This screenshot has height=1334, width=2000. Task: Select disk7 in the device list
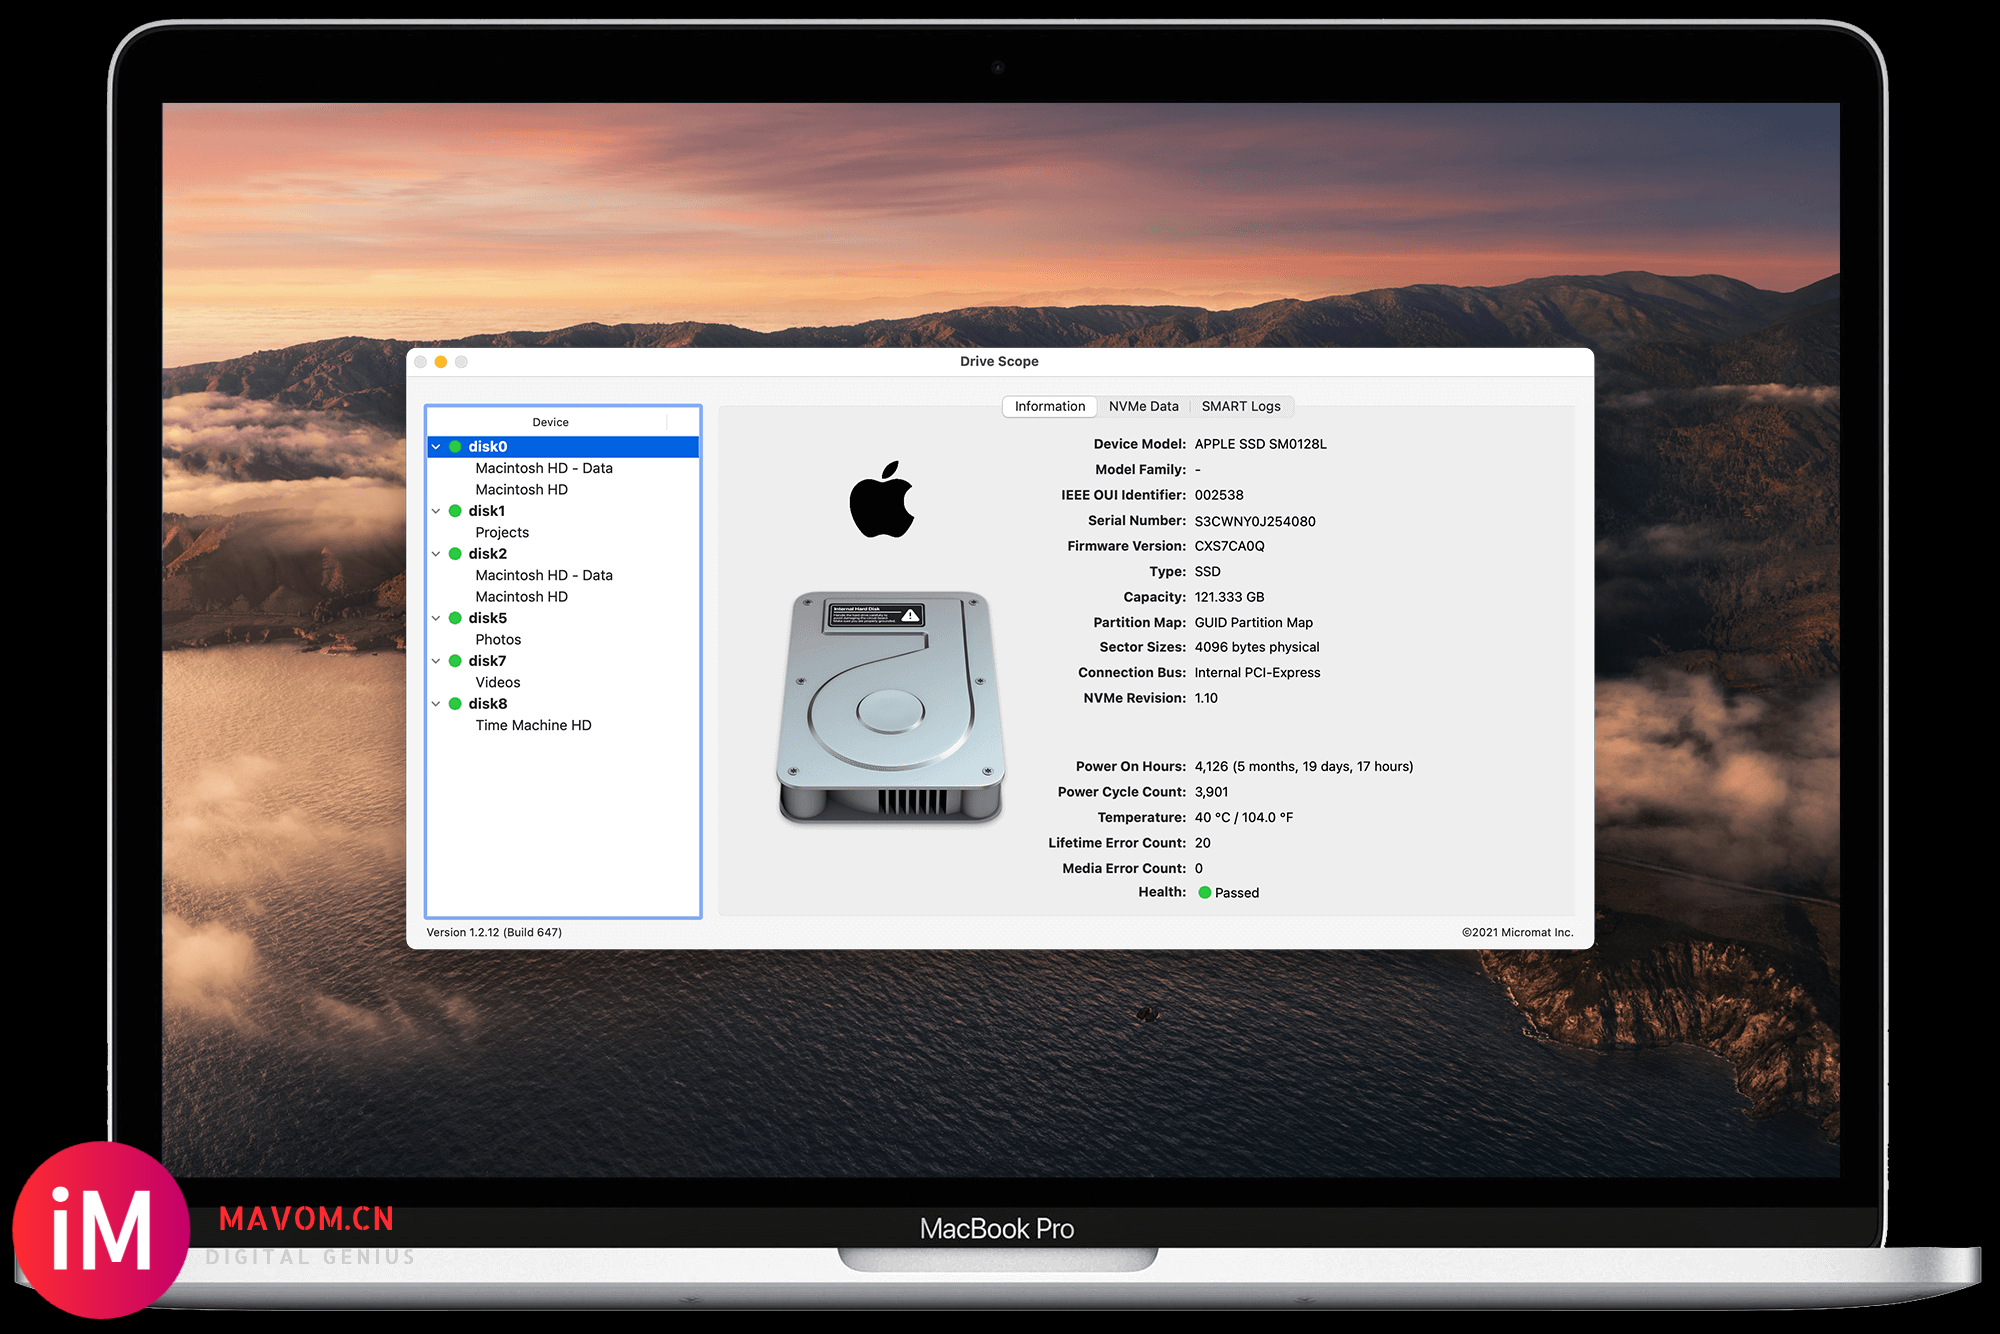tap(563, 661)
